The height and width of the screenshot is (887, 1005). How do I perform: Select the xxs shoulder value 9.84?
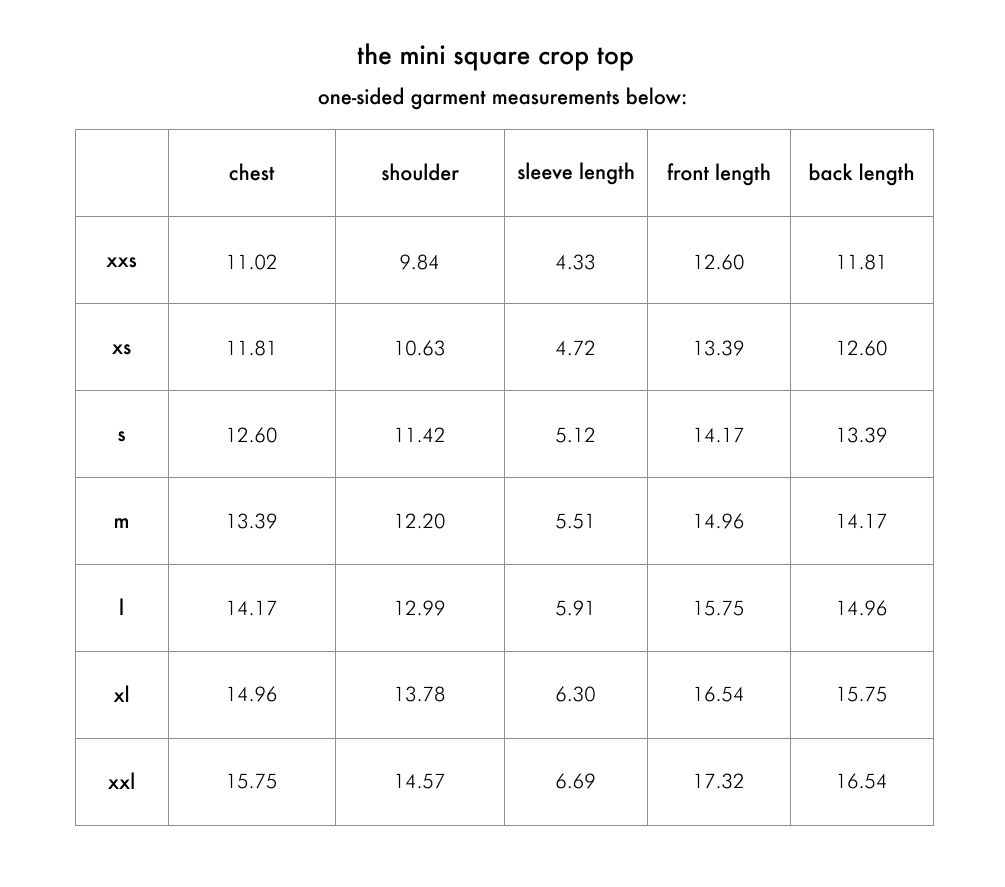pyautogui.click(x=419, y=262)
